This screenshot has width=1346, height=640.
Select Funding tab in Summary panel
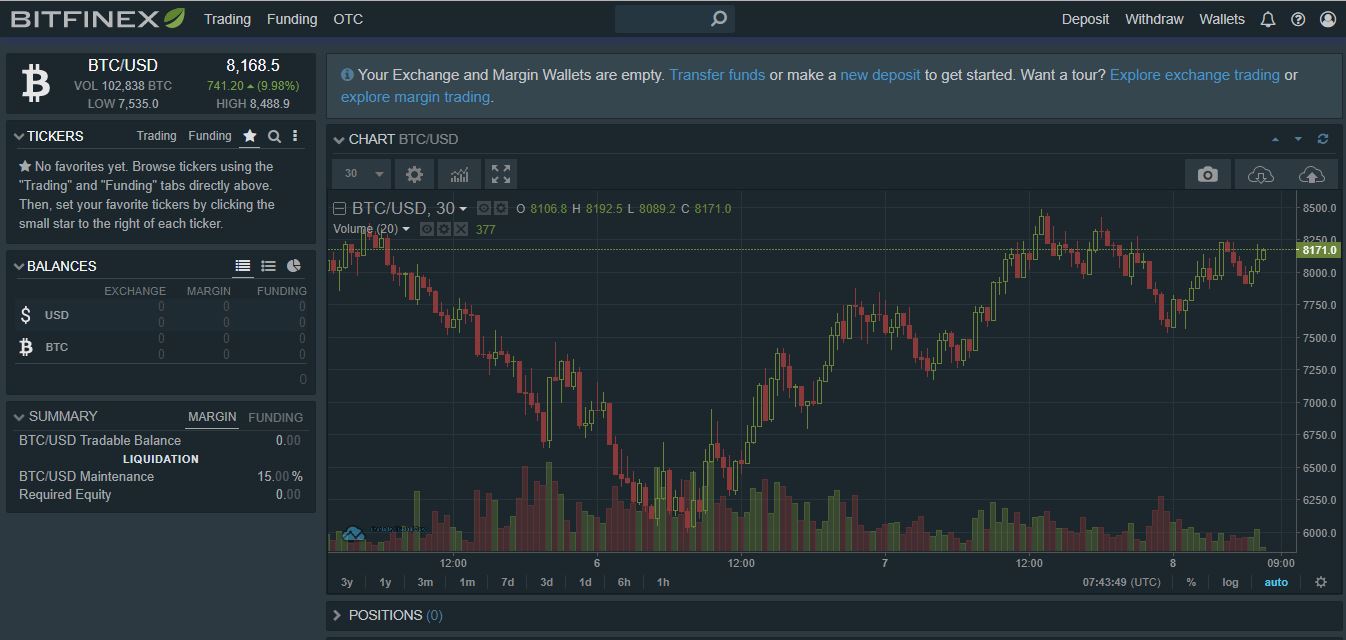tap(275, 417)
